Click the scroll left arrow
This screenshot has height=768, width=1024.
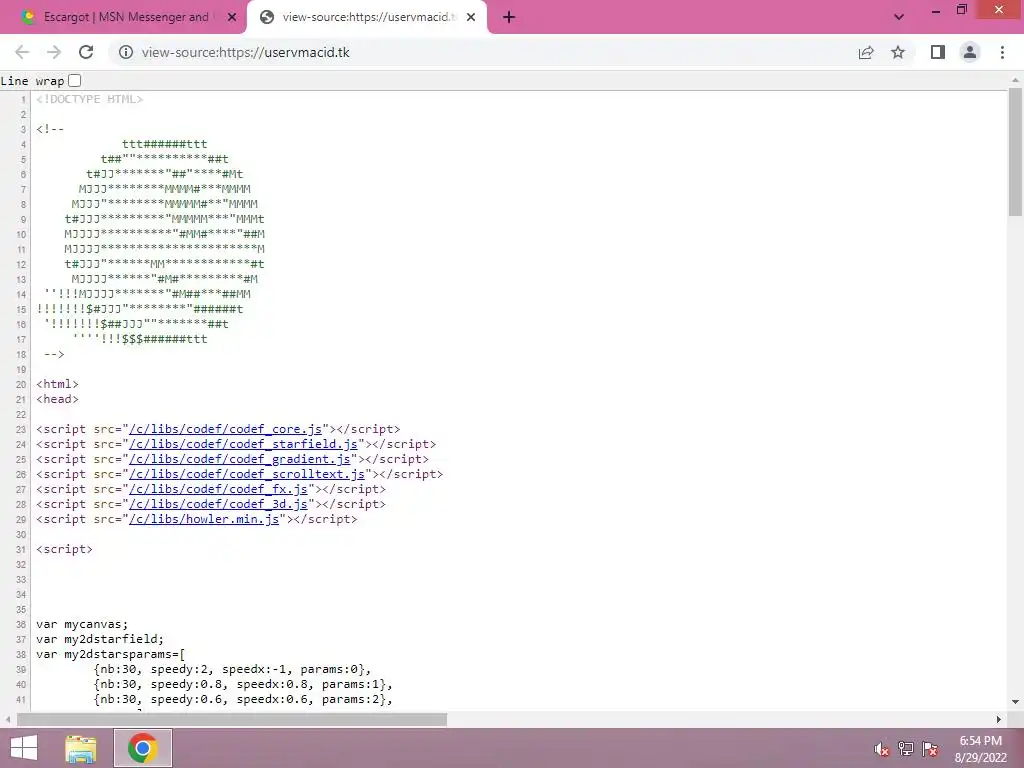8,719
